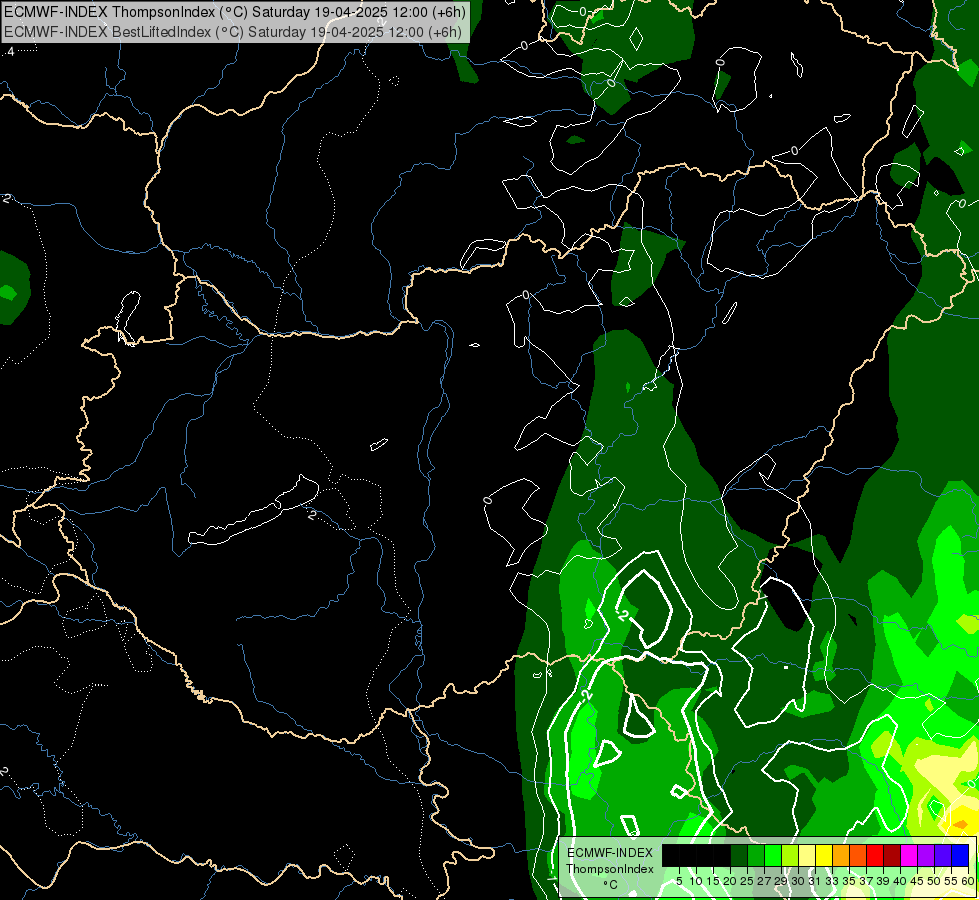Click the blue 55–60 legend swatch

960,856
